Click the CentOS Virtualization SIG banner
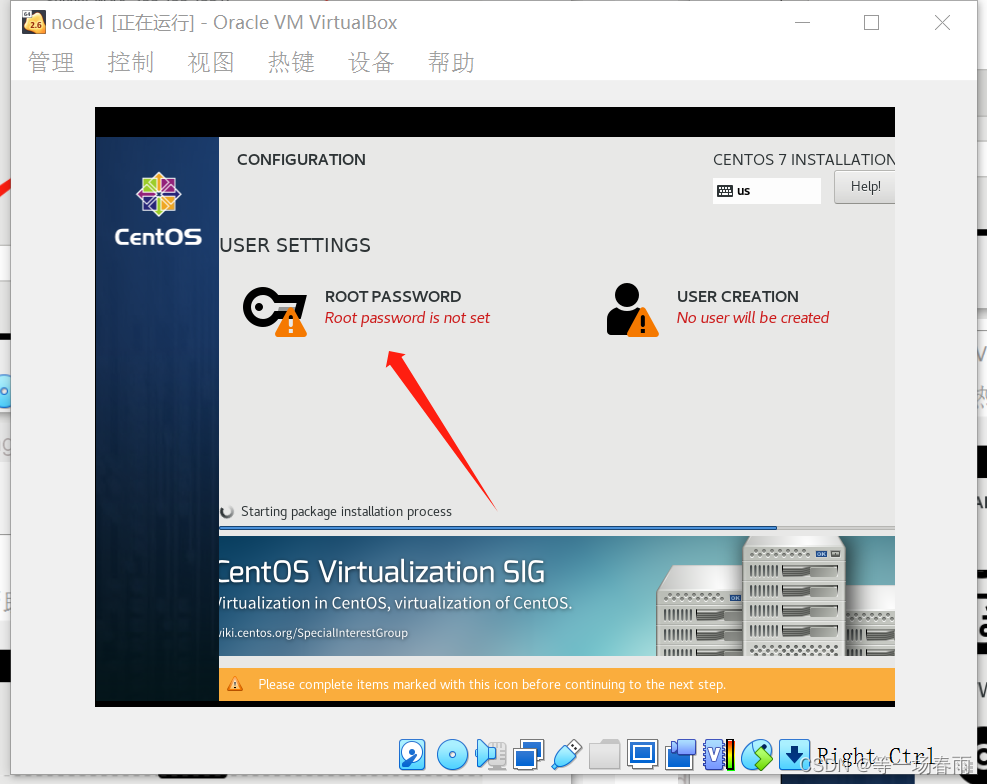This screenshot has height=784, width=987. (x=556, y=596)
